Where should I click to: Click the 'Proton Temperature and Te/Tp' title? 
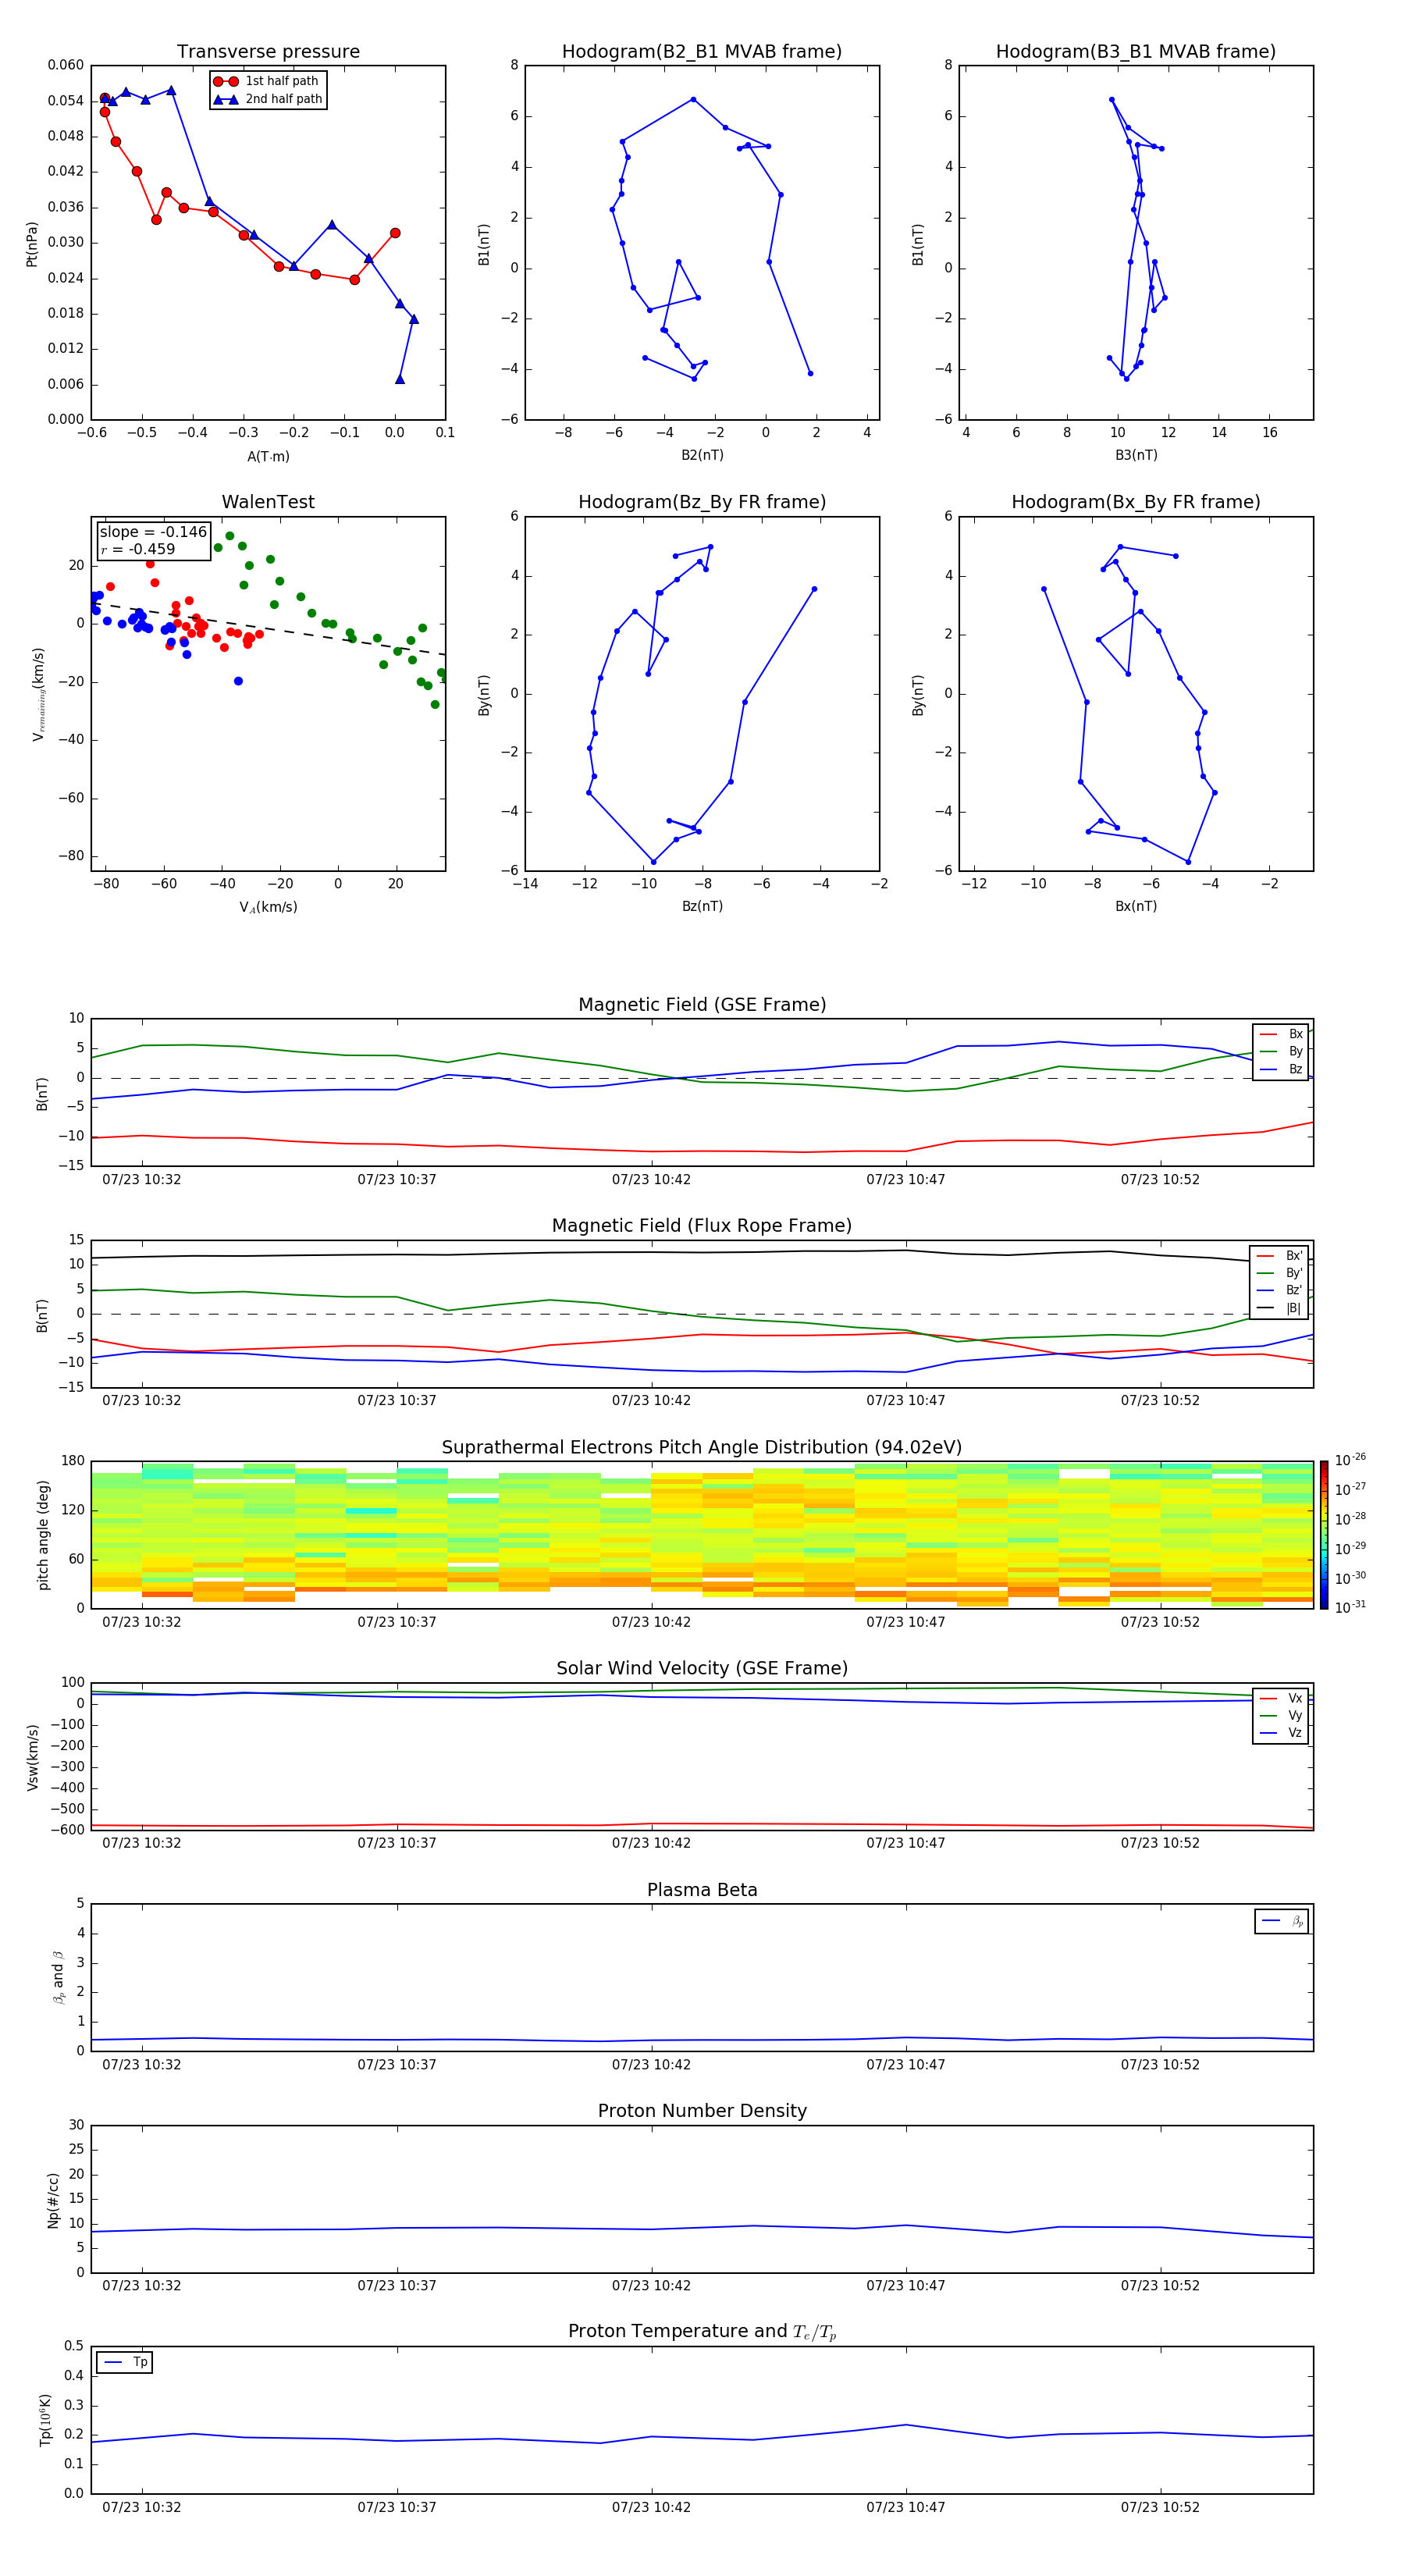pyautogui.click(x=702, y=2332)
